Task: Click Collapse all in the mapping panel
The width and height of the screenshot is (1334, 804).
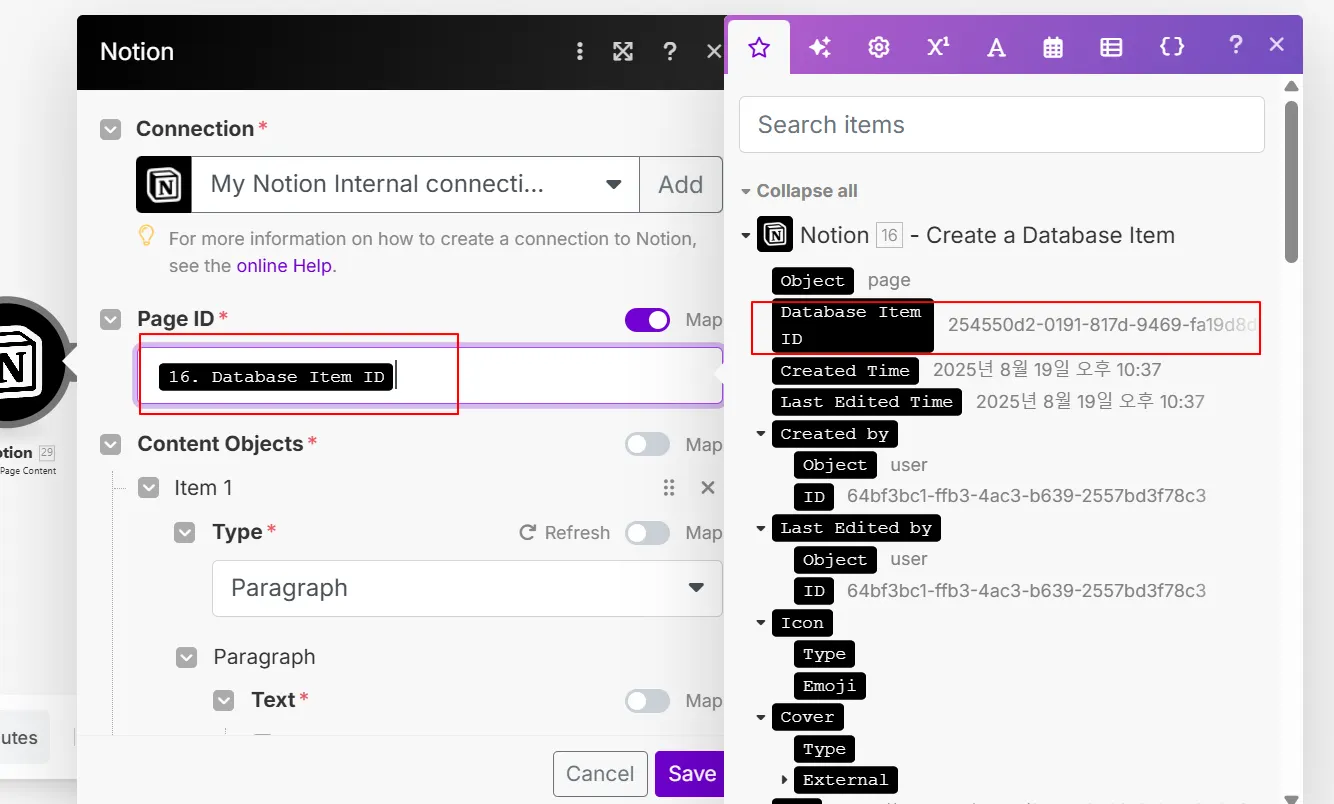Action: (x=807, y=191)
